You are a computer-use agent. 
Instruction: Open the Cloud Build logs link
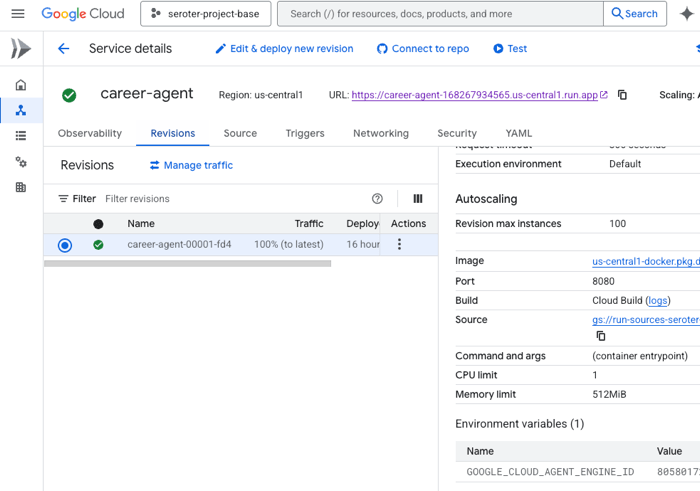click(x=657, y=300)
